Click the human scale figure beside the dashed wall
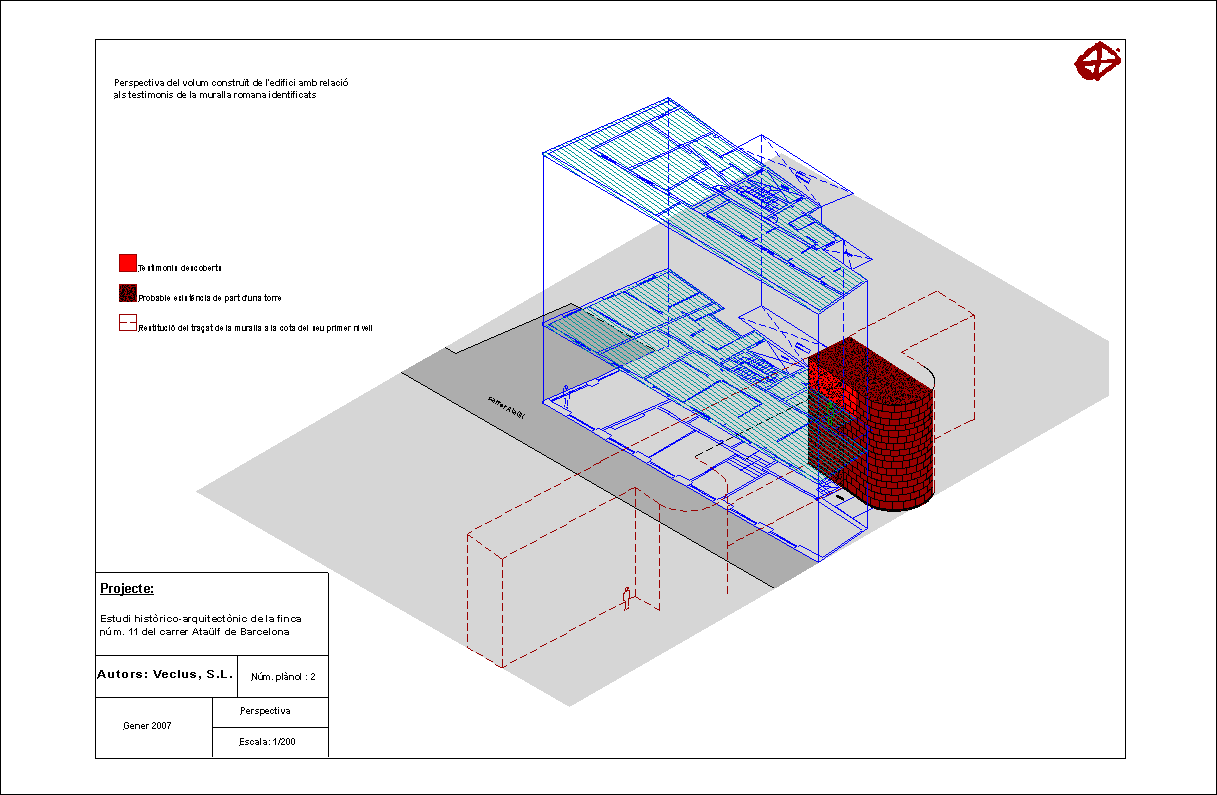 627,598
